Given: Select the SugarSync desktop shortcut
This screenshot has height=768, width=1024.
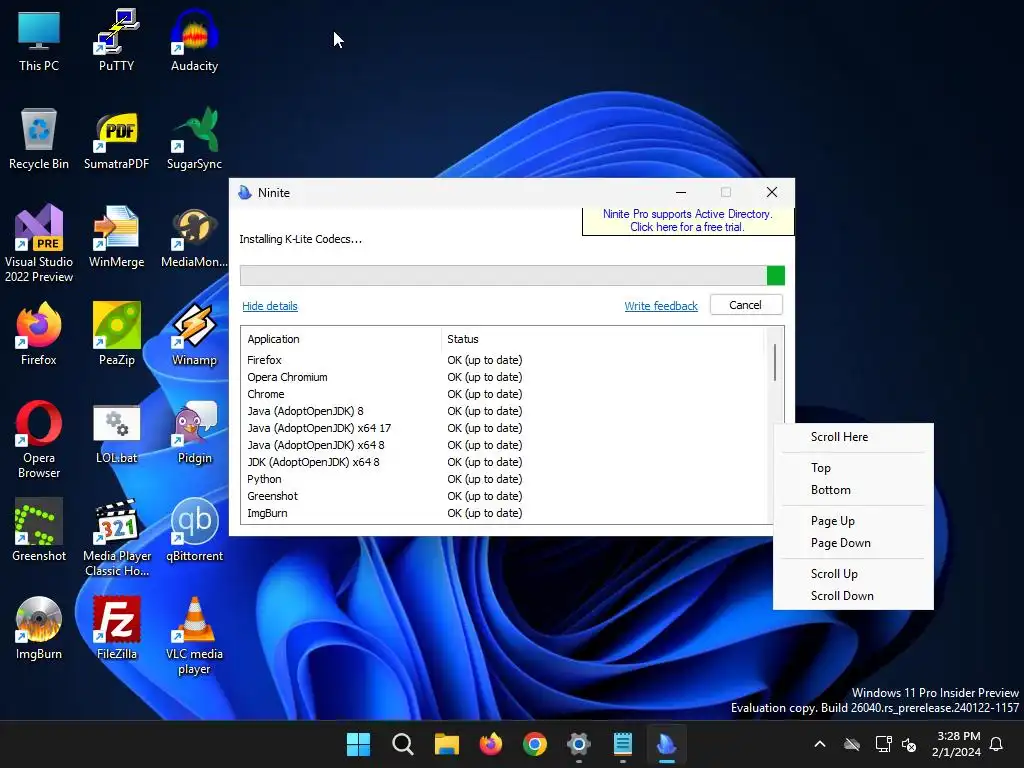Looking at the screenshot, I should tap(194, 139).
